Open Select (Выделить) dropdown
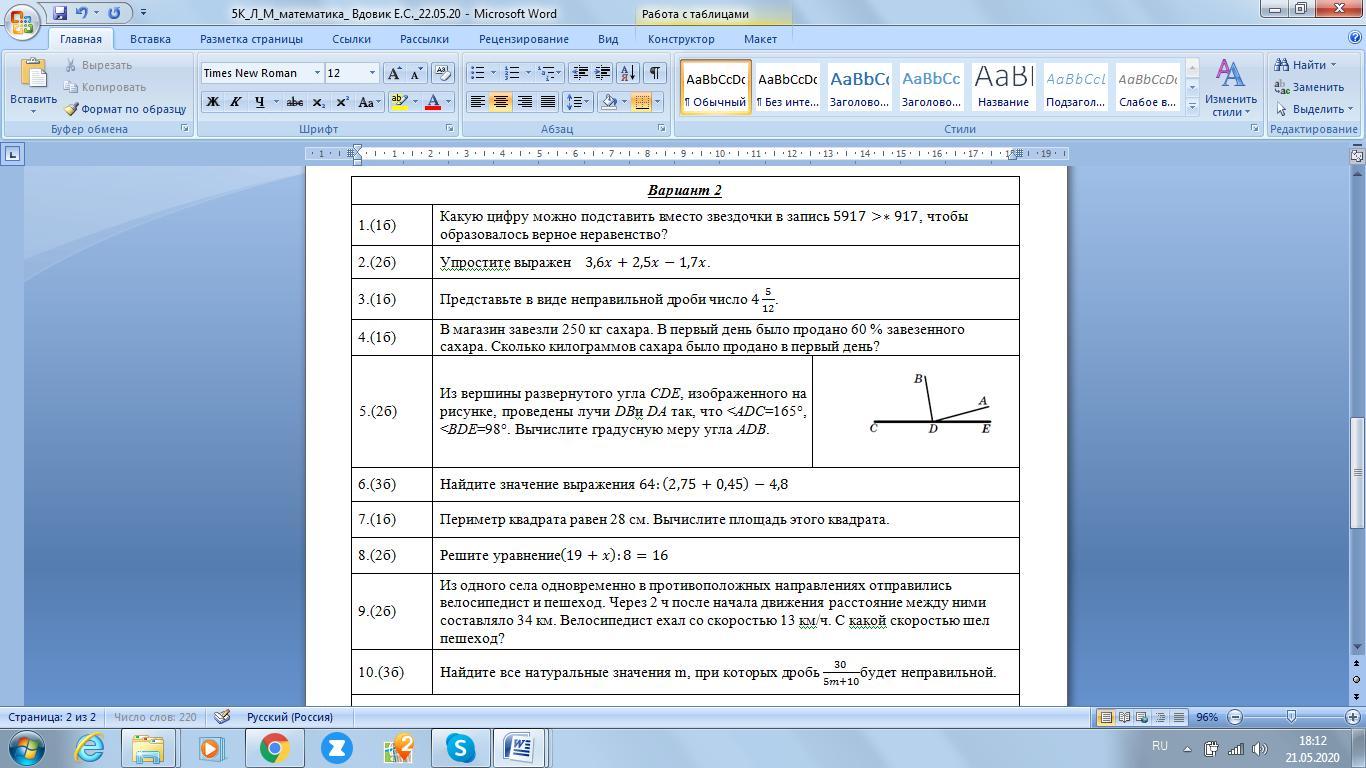Image resolution: width=1366 pixels, height=768 pixels. 1314,109
